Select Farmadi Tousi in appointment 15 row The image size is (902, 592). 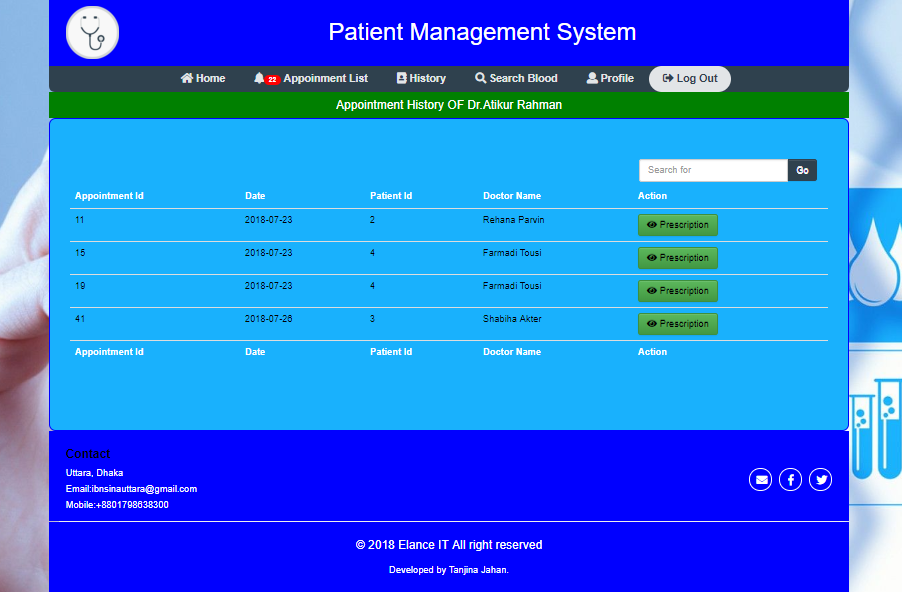[x=512, y=253]
